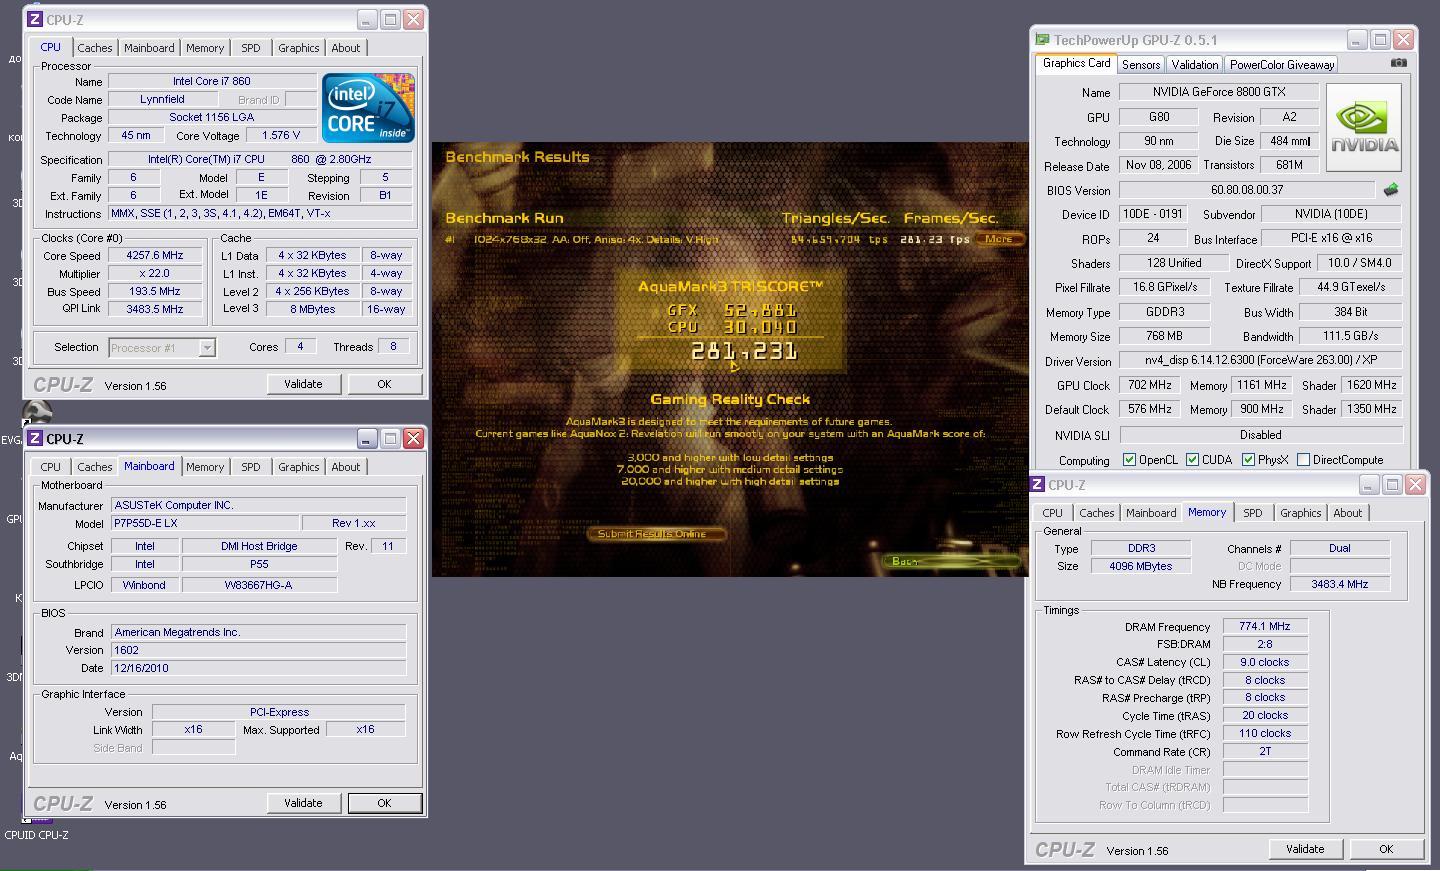The width and height of the screenshot is (1440, 871).
Task: Switch to Sensors tab in GPU-Z
Action: 1141,64
